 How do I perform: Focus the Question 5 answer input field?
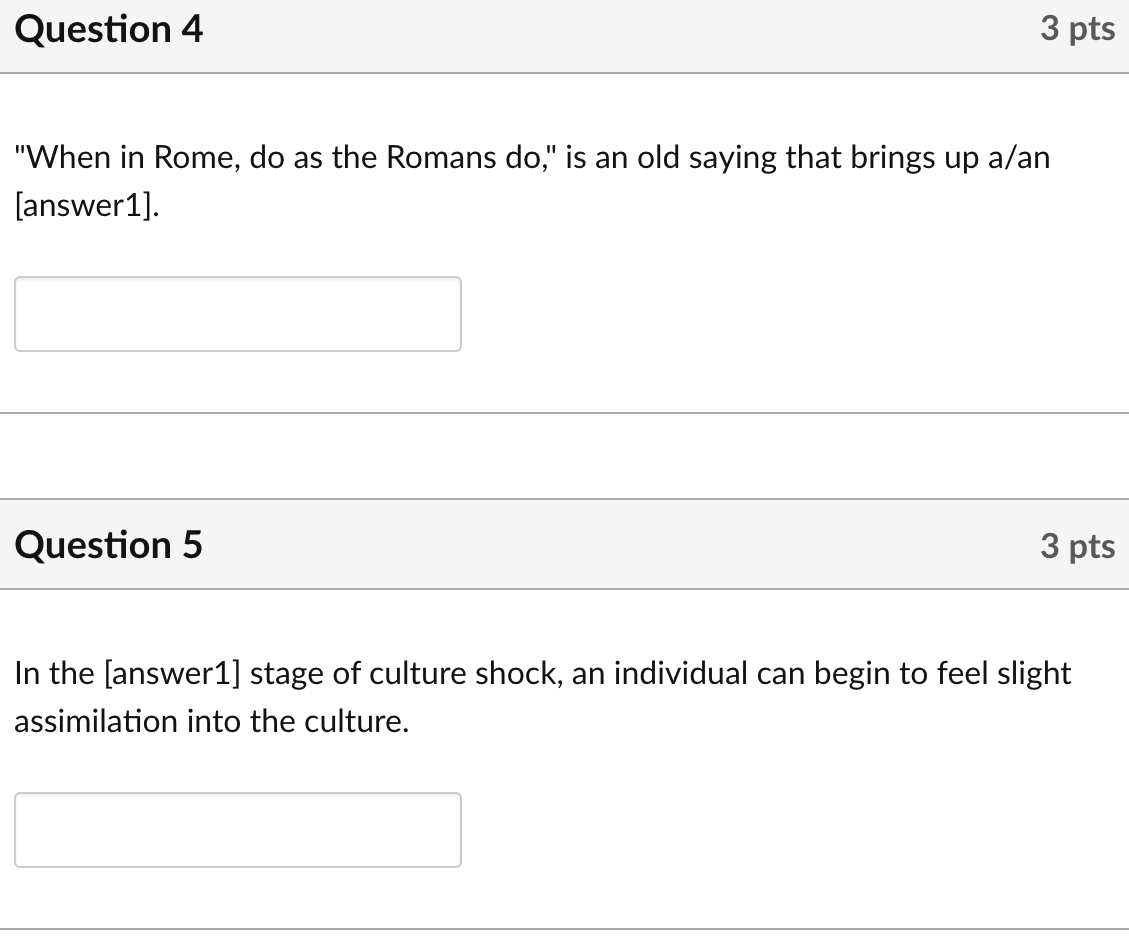238,830
